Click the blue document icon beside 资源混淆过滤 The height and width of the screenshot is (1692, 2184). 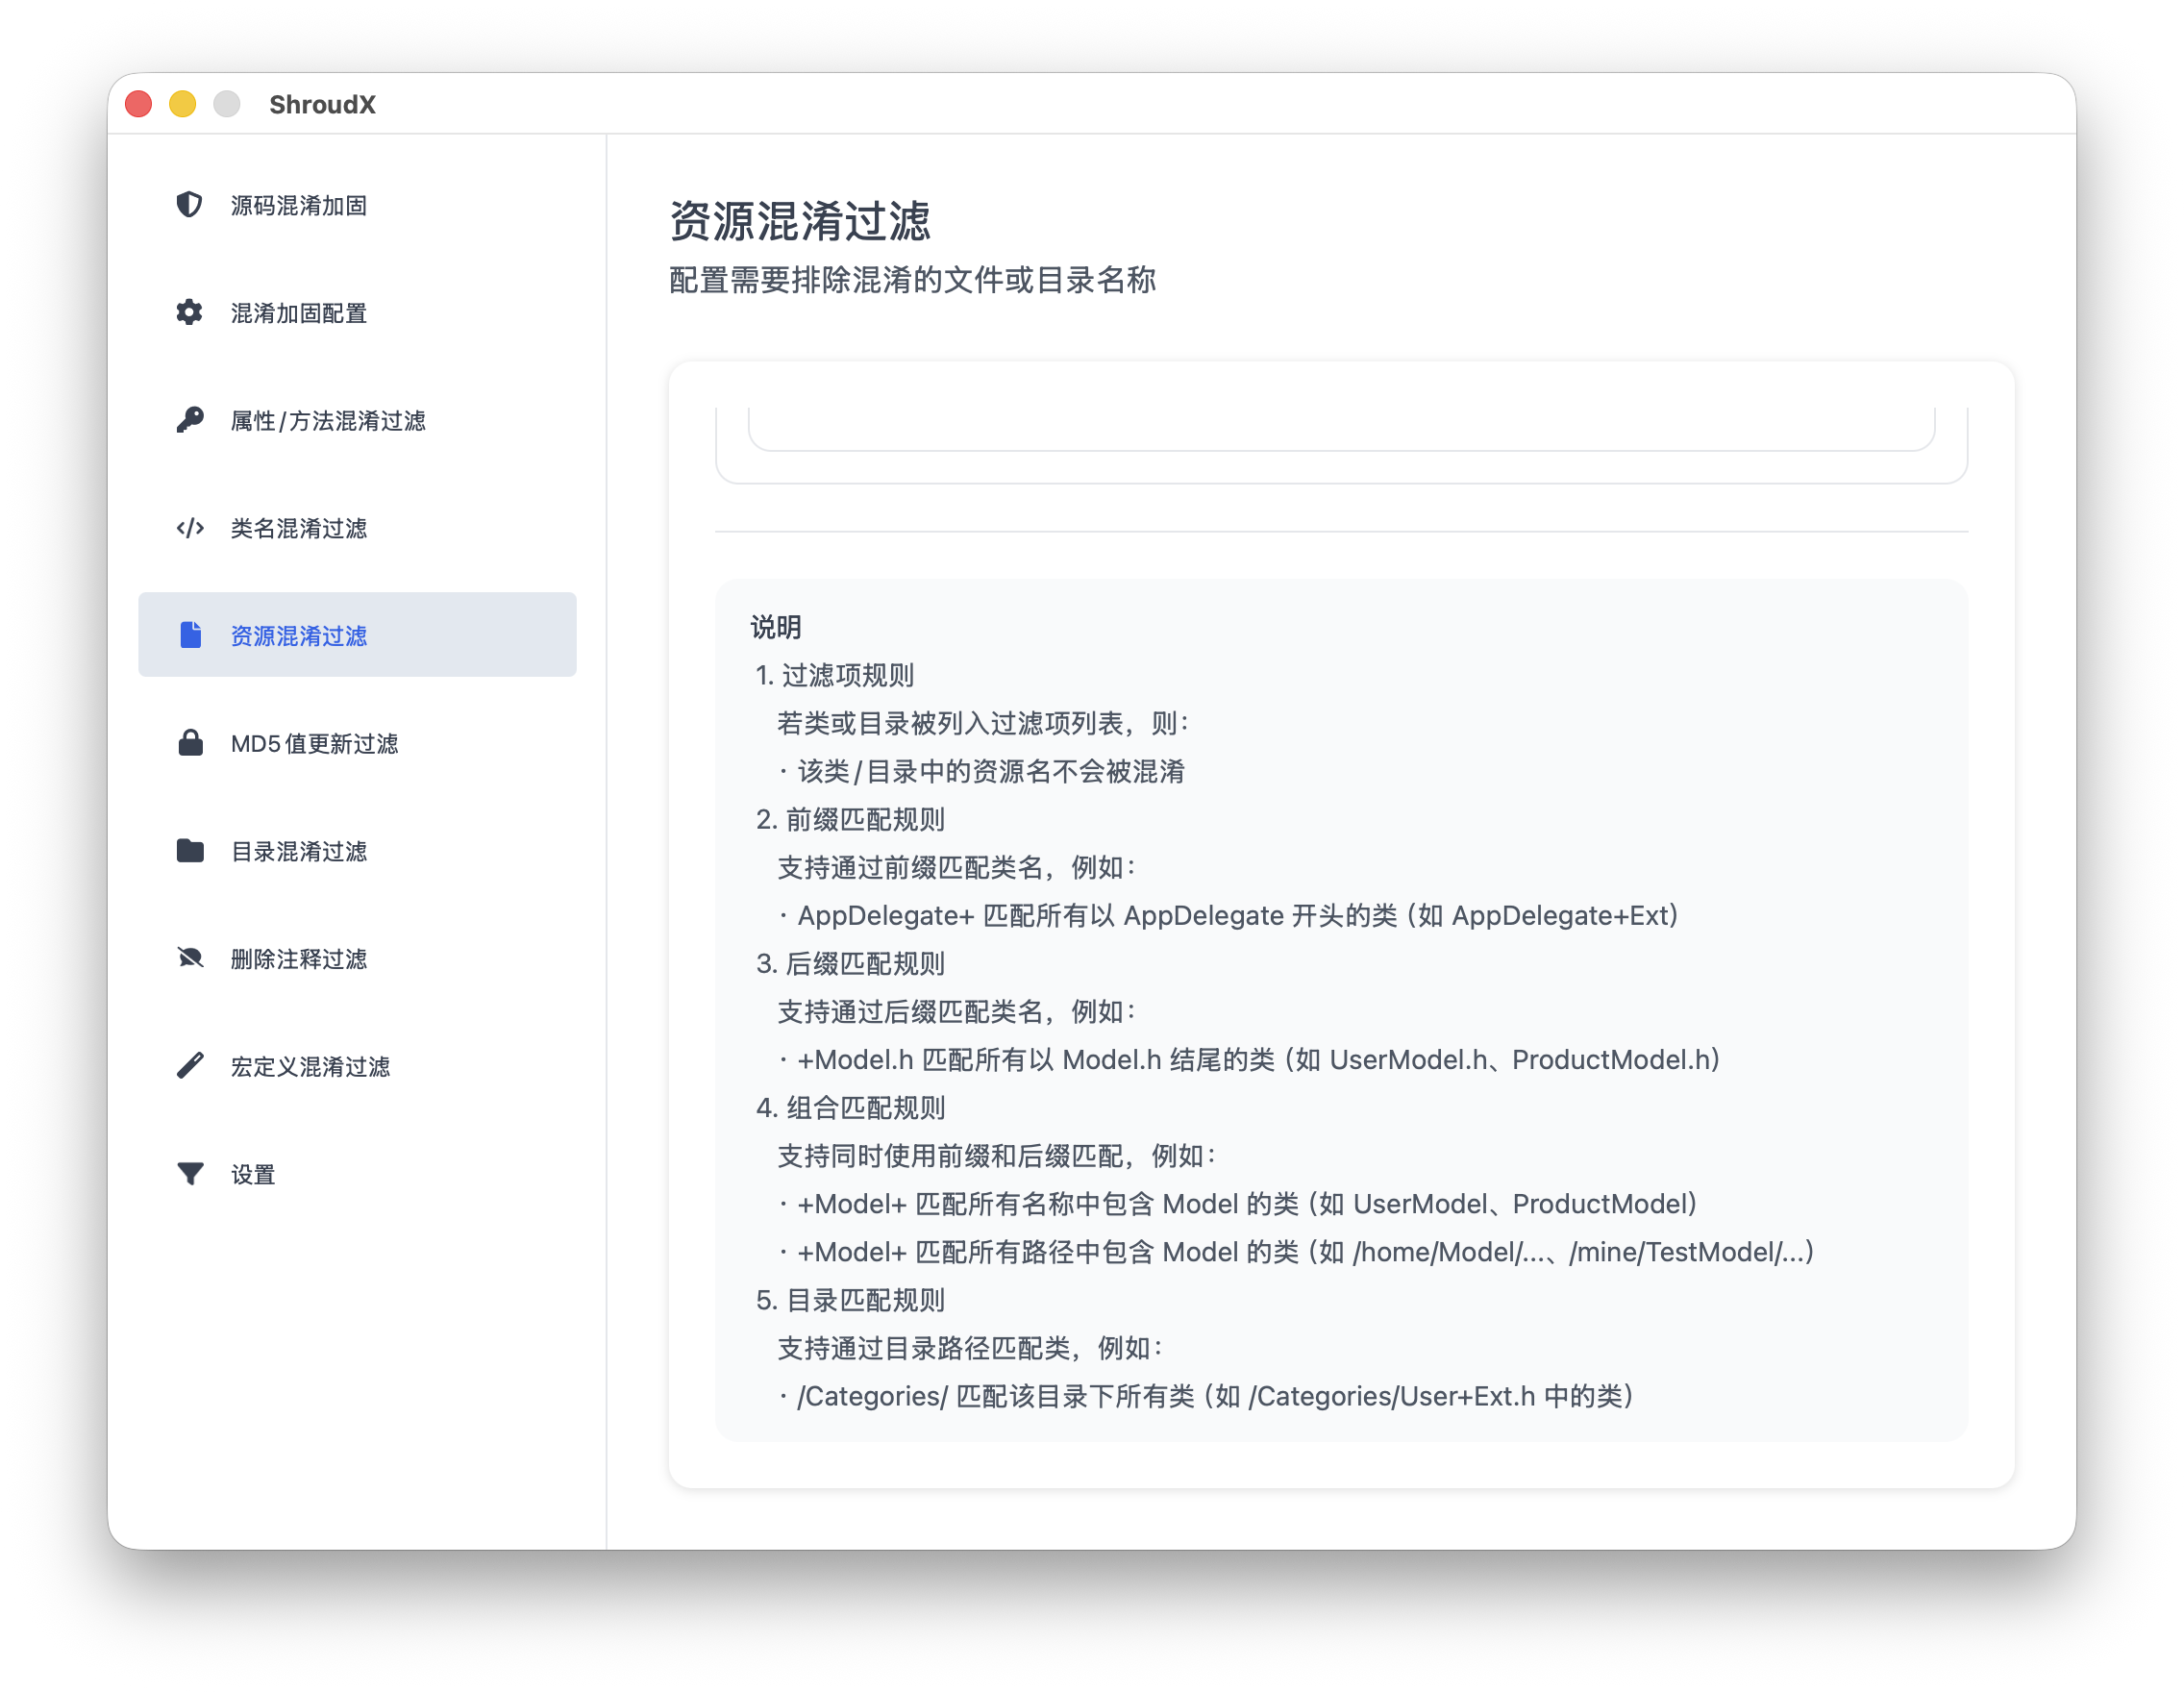click(190, 635)
